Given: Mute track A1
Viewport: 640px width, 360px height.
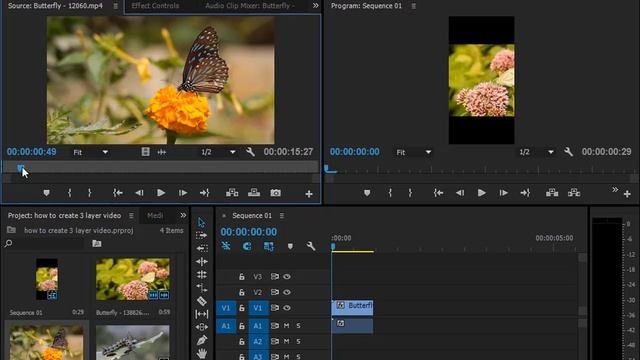Looking at the screenshot, I should (x=287, y=326).
